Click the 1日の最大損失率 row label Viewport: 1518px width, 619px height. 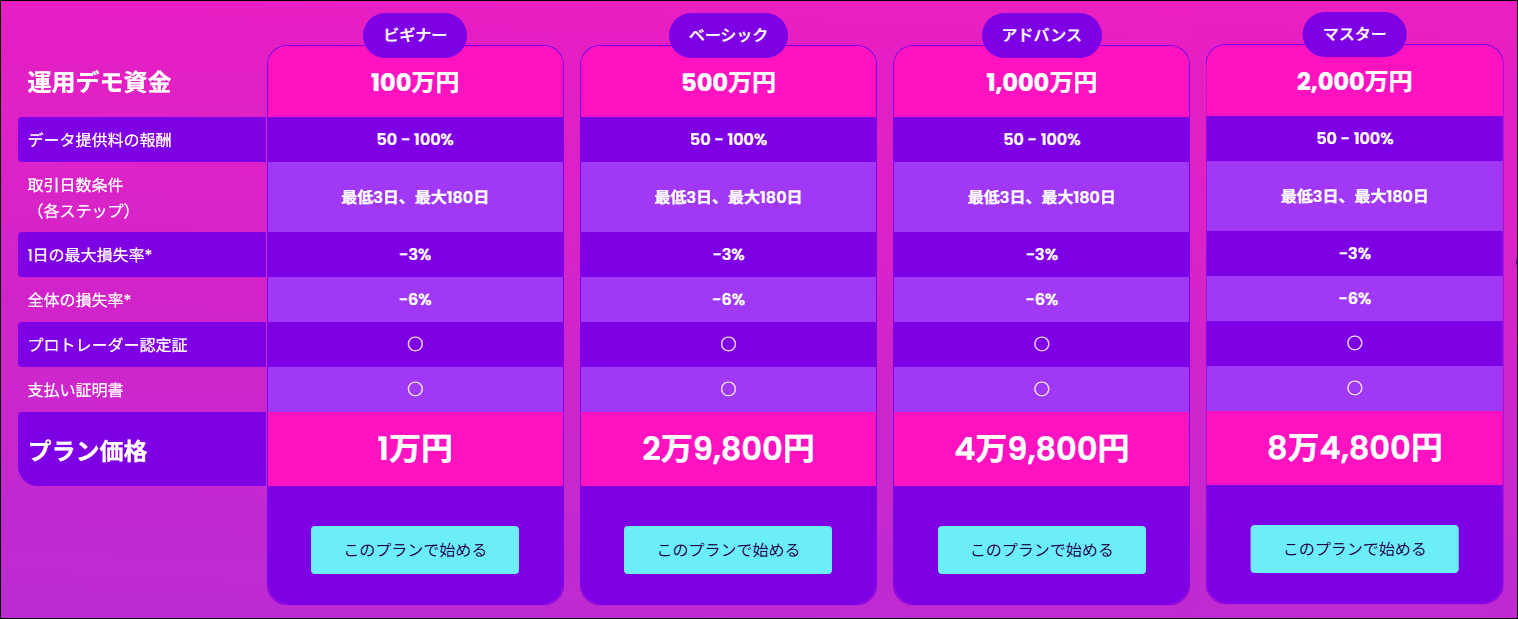coord(90,255)
